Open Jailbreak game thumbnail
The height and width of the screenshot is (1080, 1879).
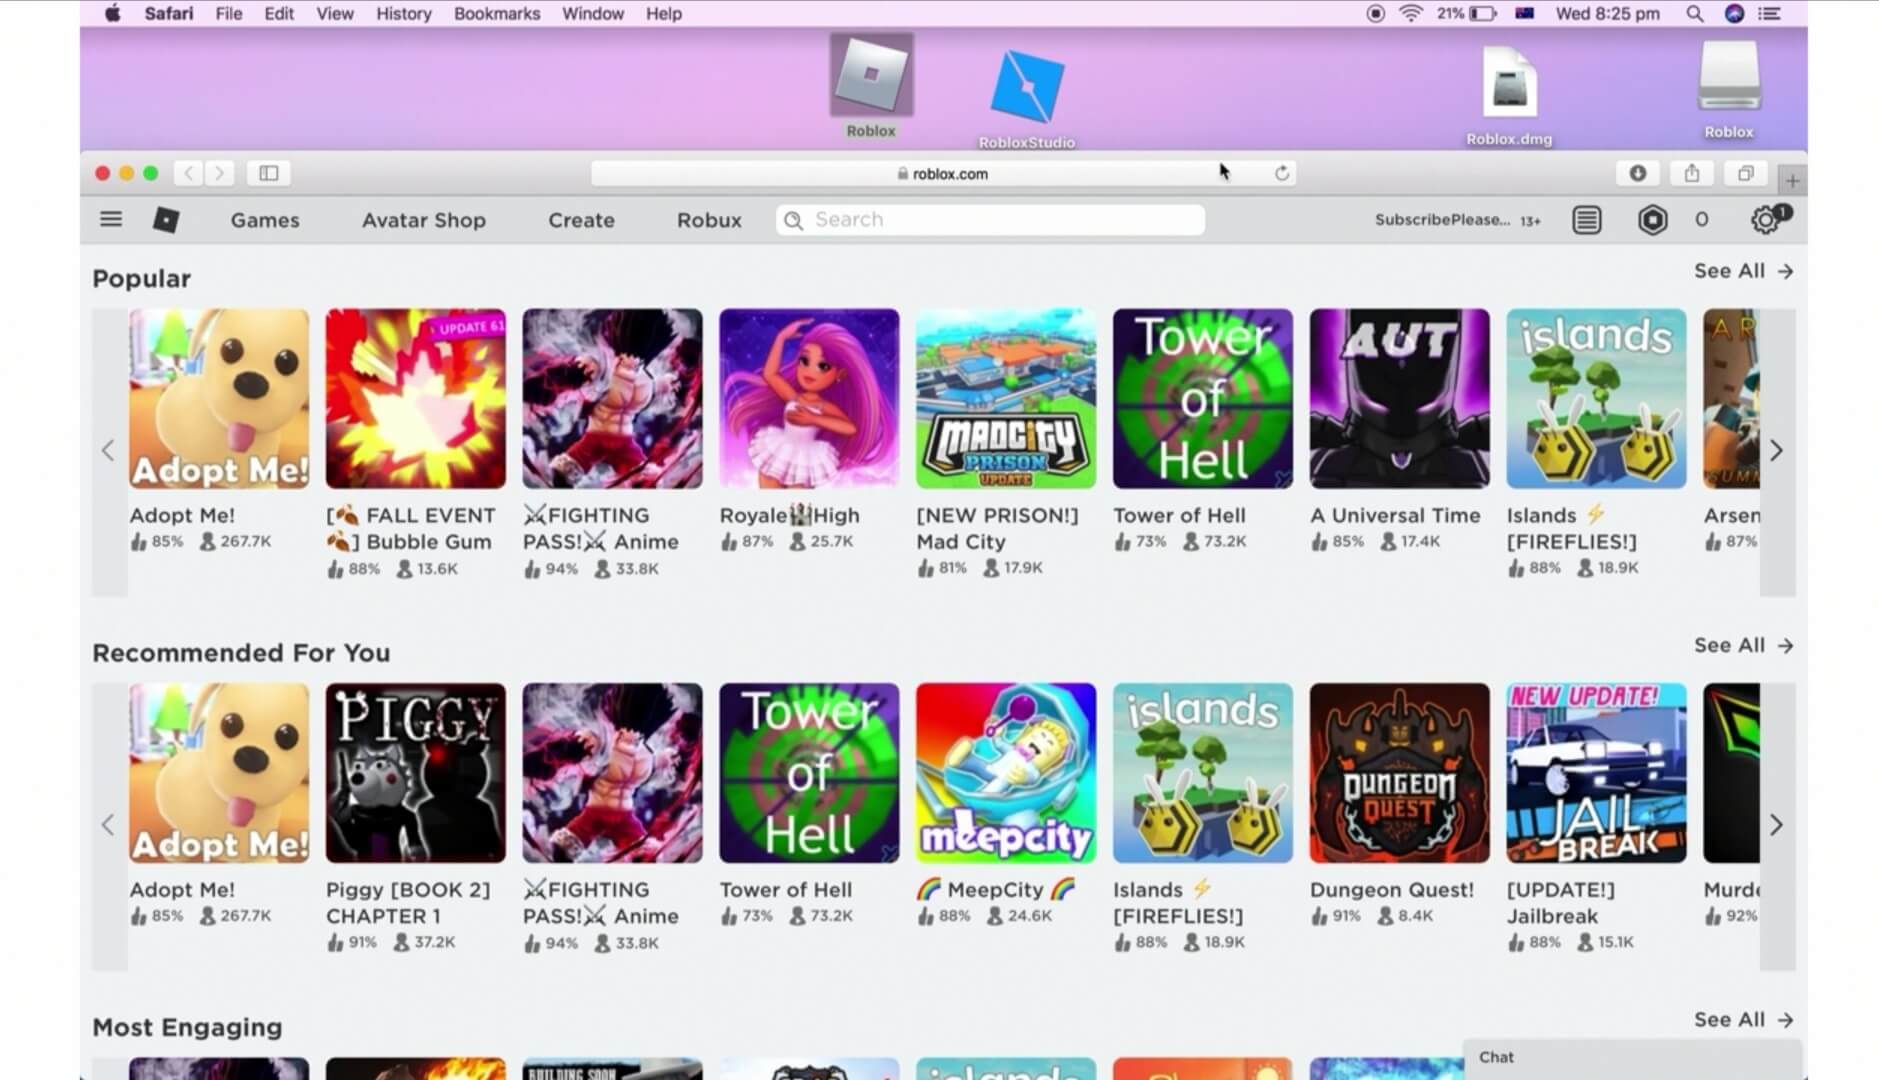pos(1596,773)
